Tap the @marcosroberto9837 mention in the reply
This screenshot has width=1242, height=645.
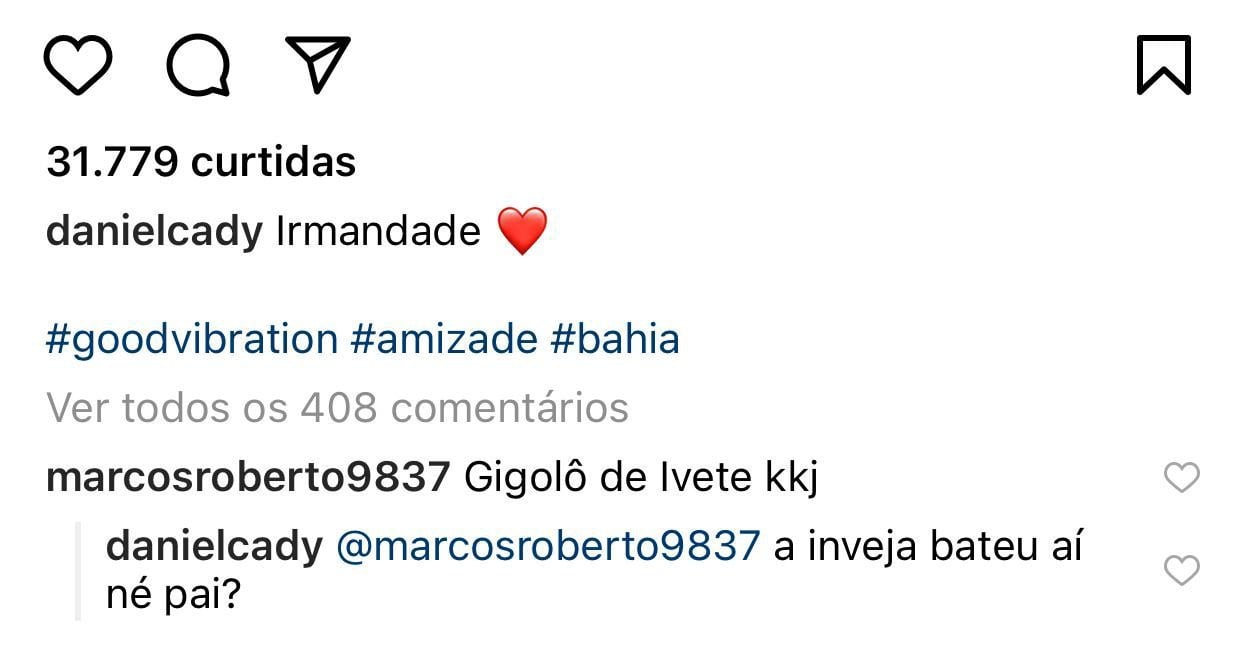[x=548, y=547]
